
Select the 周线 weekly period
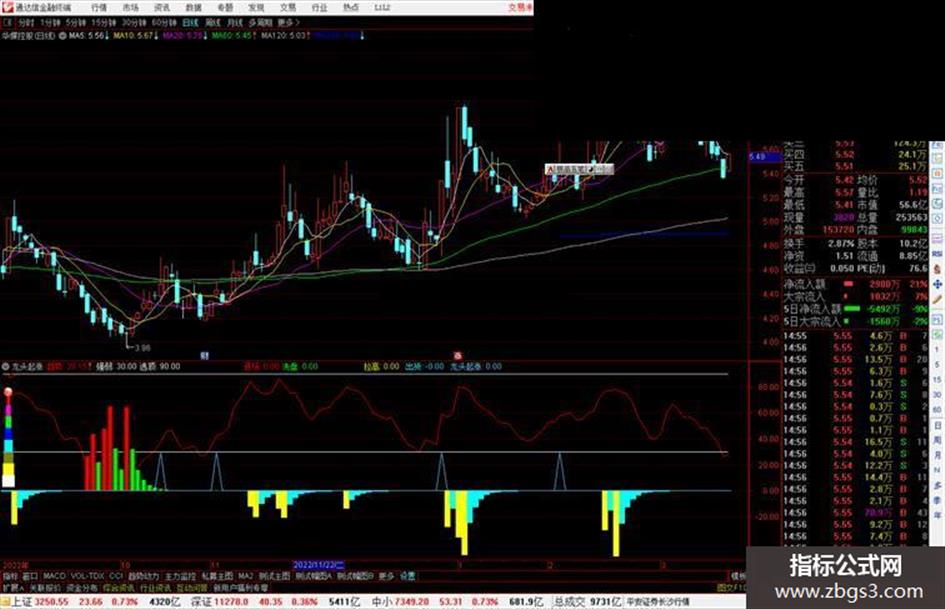click(x=213, y=23)
